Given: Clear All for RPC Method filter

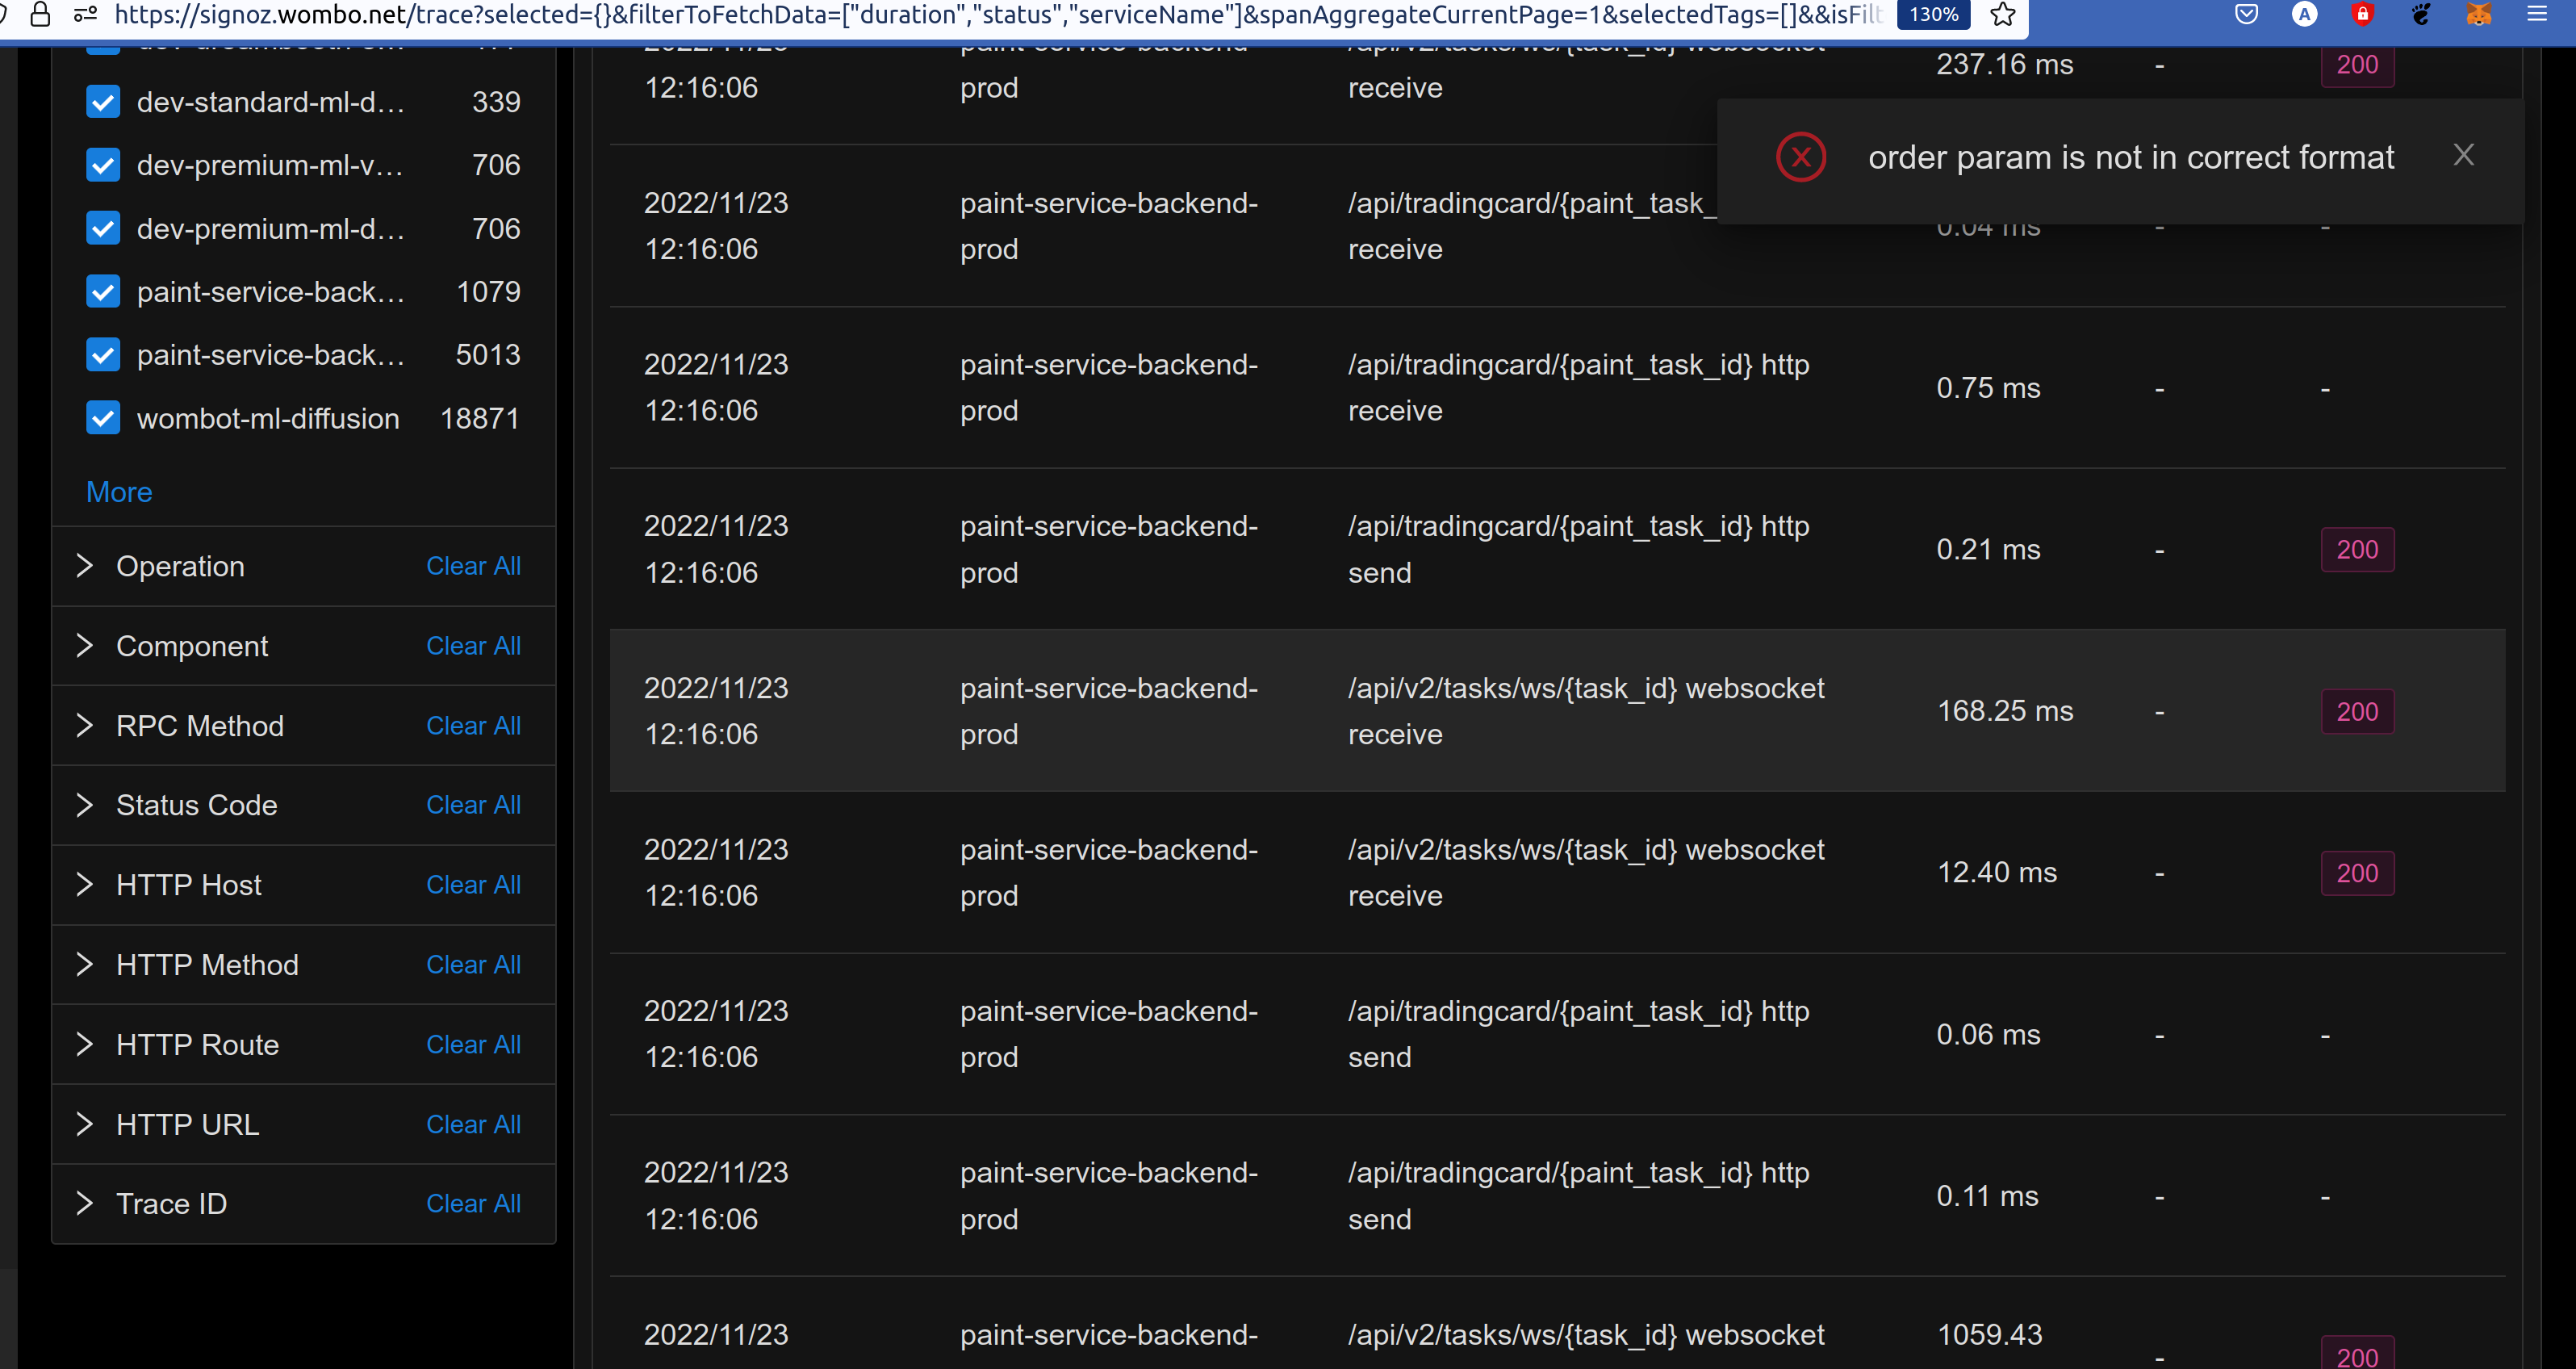Looking at the screenshot, I should point(473,726).
